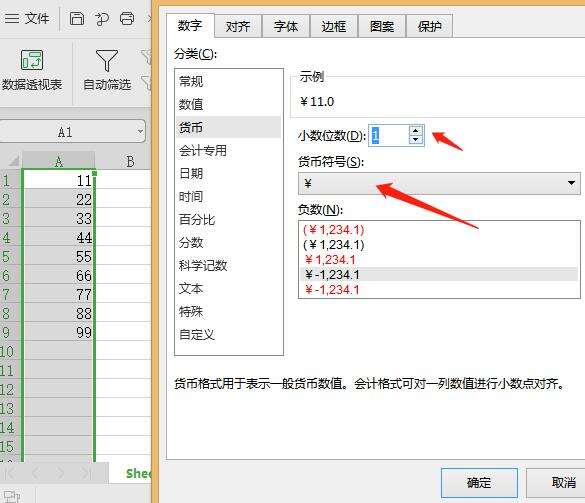This screenshot has height=503, width=585.
Task: Select 百分比 in category list
Action: (197, 220)
